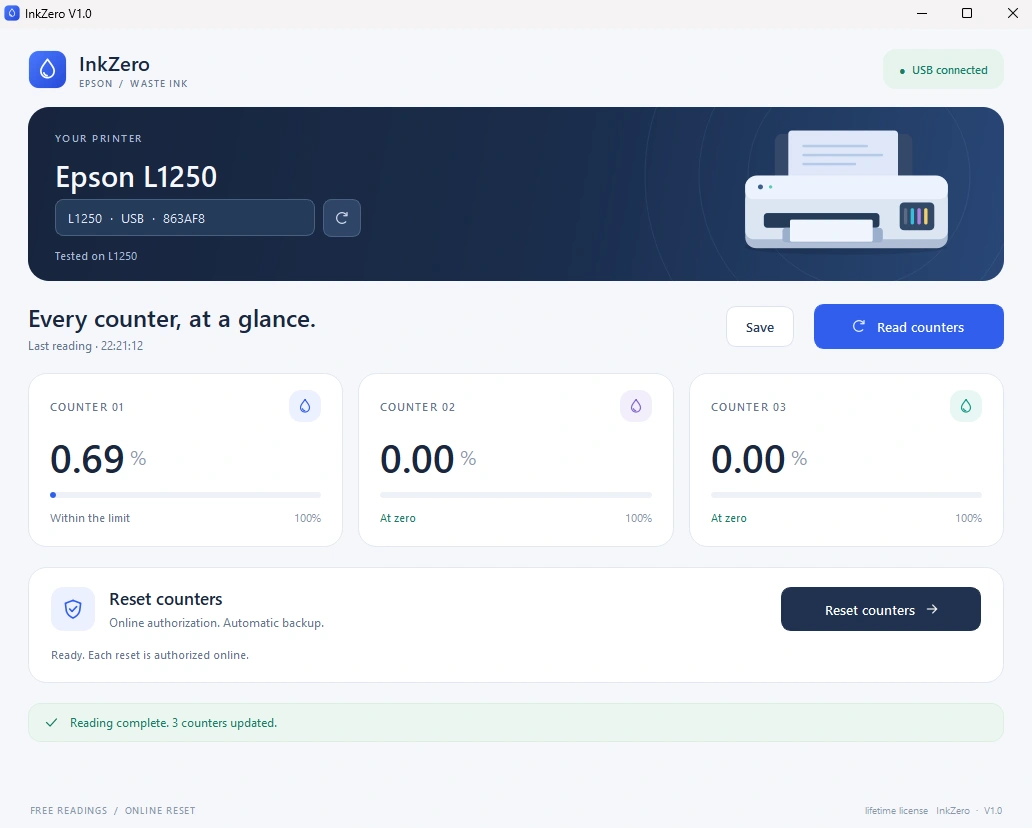Viewport: 1032px width, 828px height.
Task: Click the 'Reset counters' section heading
Action: 166,599
